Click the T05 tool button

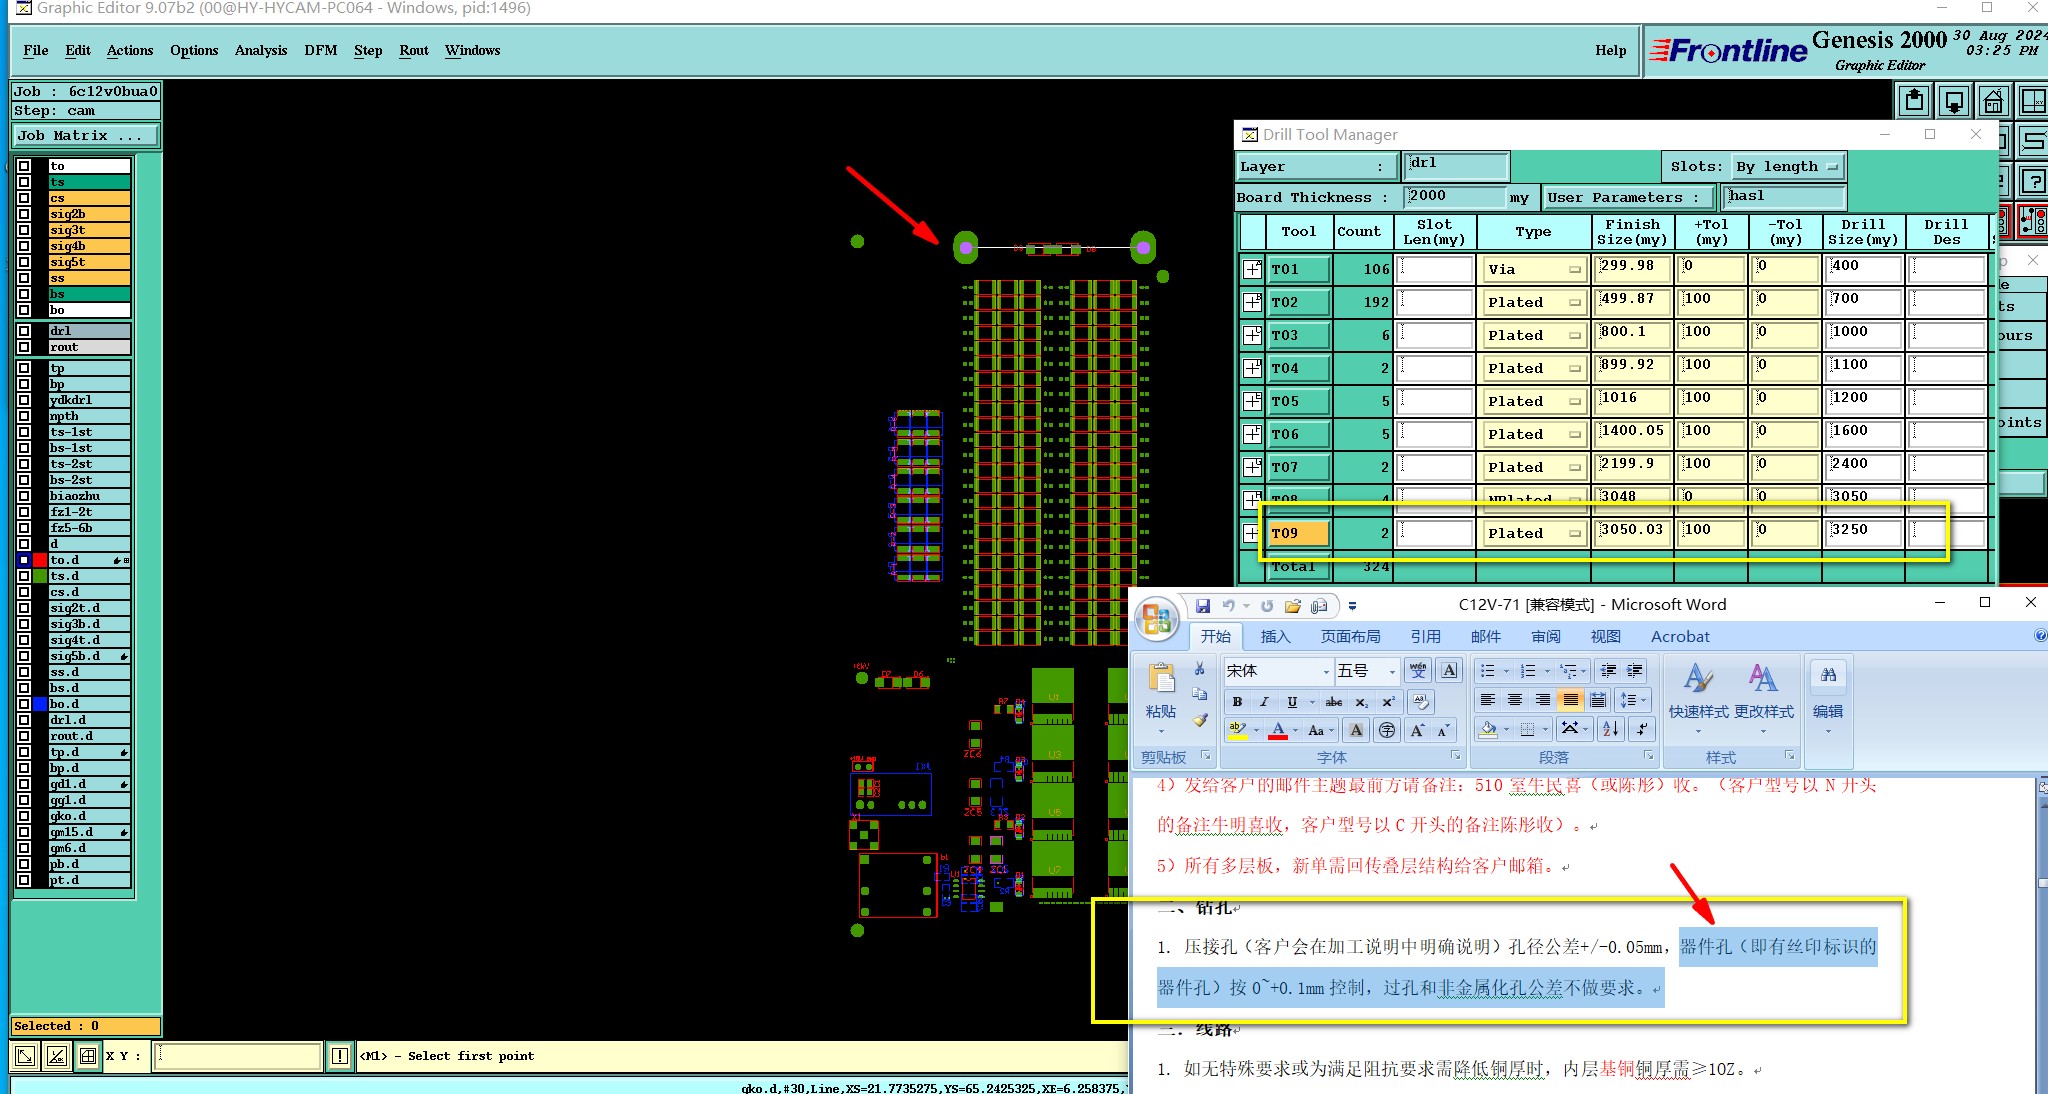(1299, 401)
